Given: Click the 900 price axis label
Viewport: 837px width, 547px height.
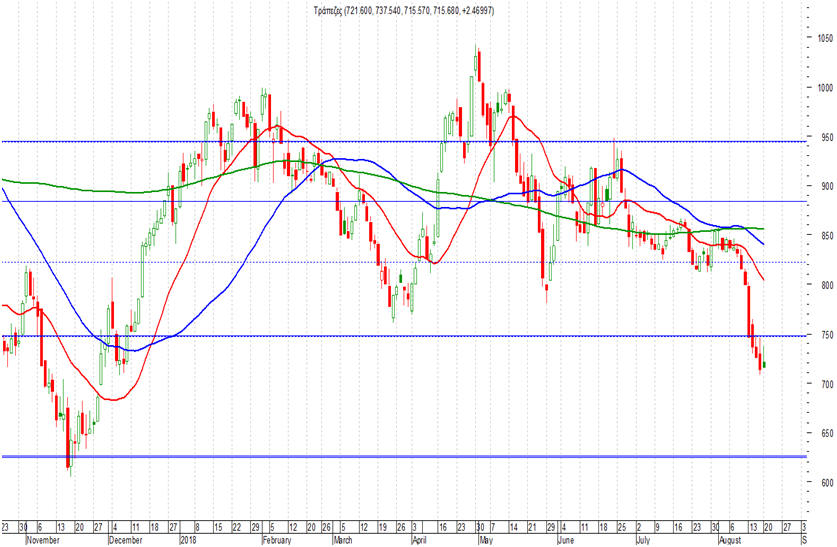Looking at the screenshot, I should (825, 186).
